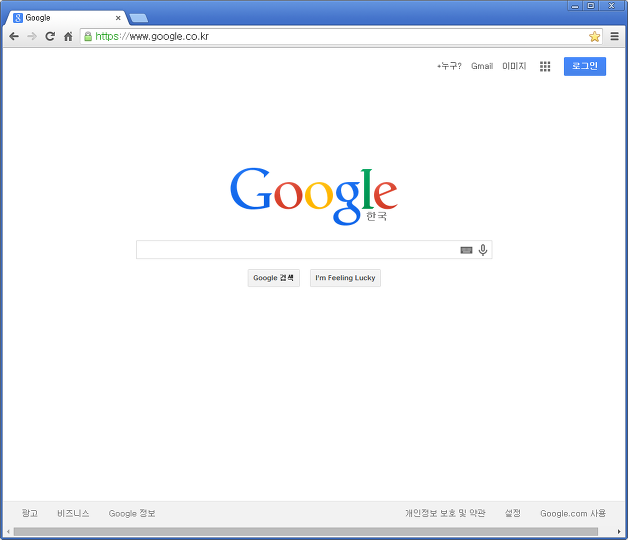Click the forward navigation arrow
The image size is (628, 540).
[x=32, y=36]
